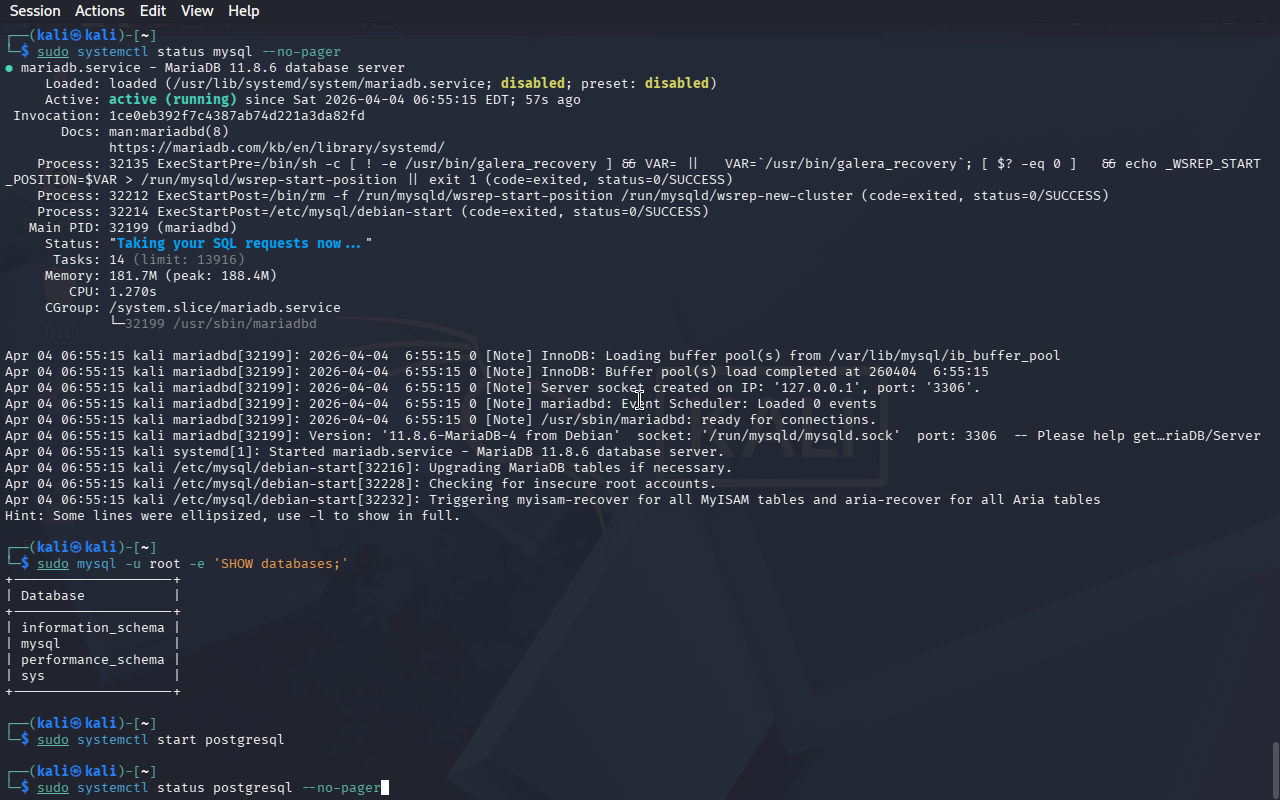Click the "sudo systemctl start postgresql" command
The image size is (1280, 800).
point(160,740)
